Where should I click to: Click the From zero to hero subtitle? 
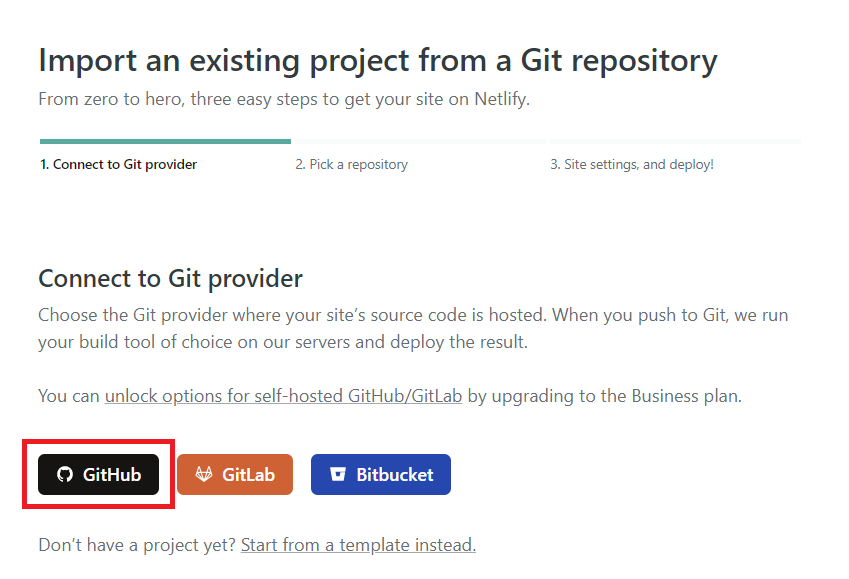pos(284,99)
